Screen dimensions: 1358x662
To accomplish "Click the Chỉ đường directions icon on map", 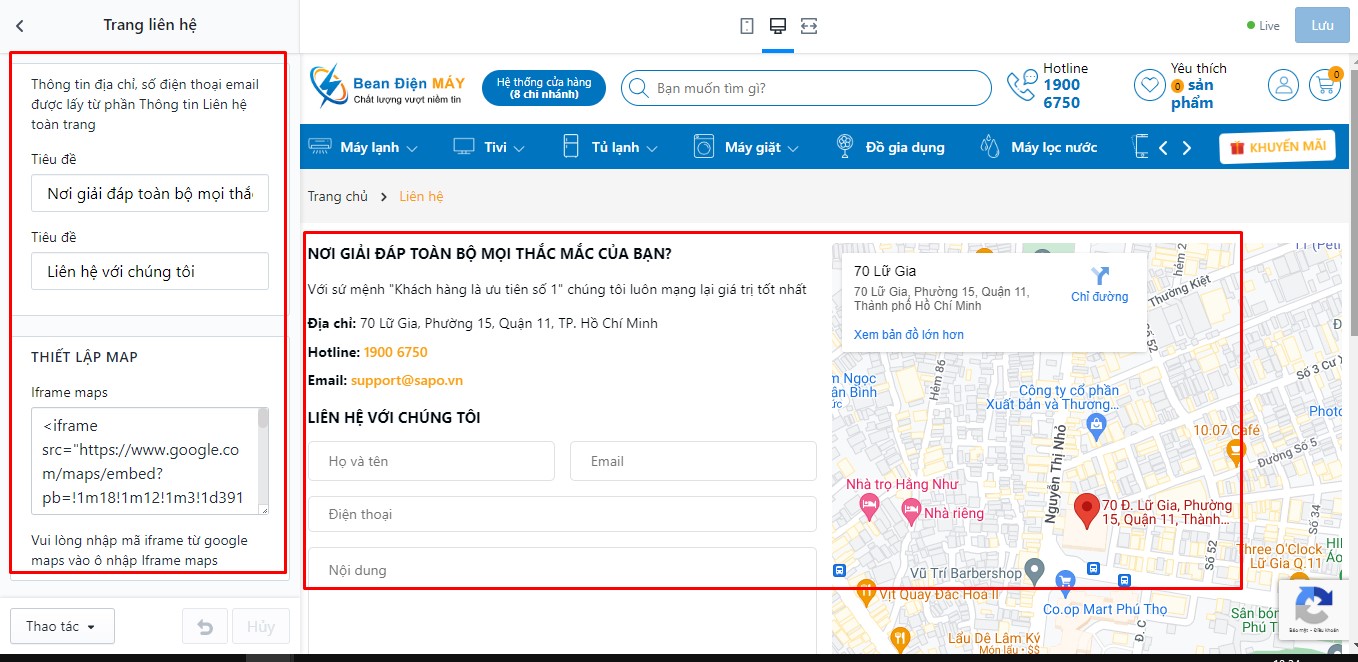I will click(1100, 276).
